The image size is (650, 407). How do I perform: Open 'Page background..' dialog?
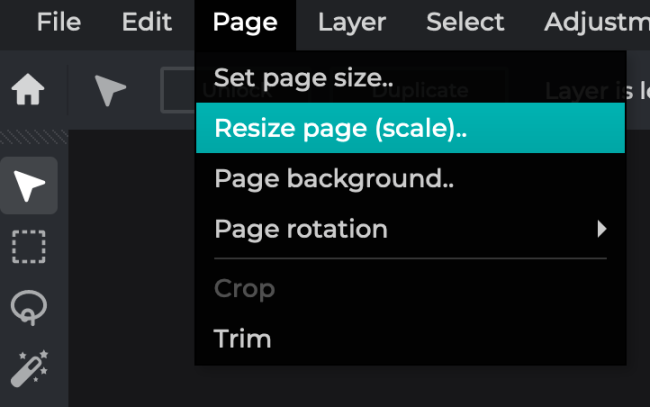334,179
